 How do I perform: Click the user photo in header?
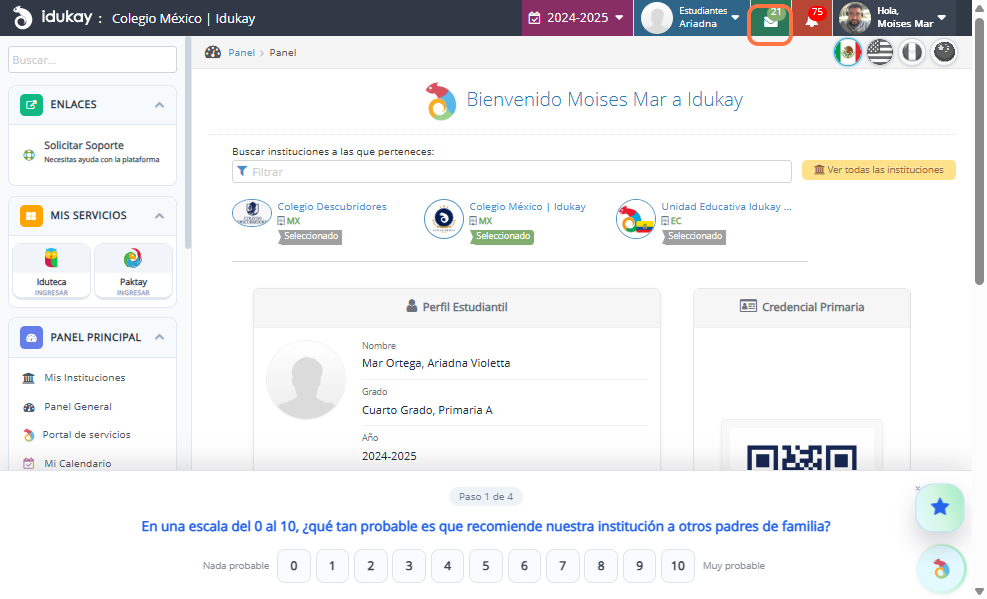tap(855, 18)
